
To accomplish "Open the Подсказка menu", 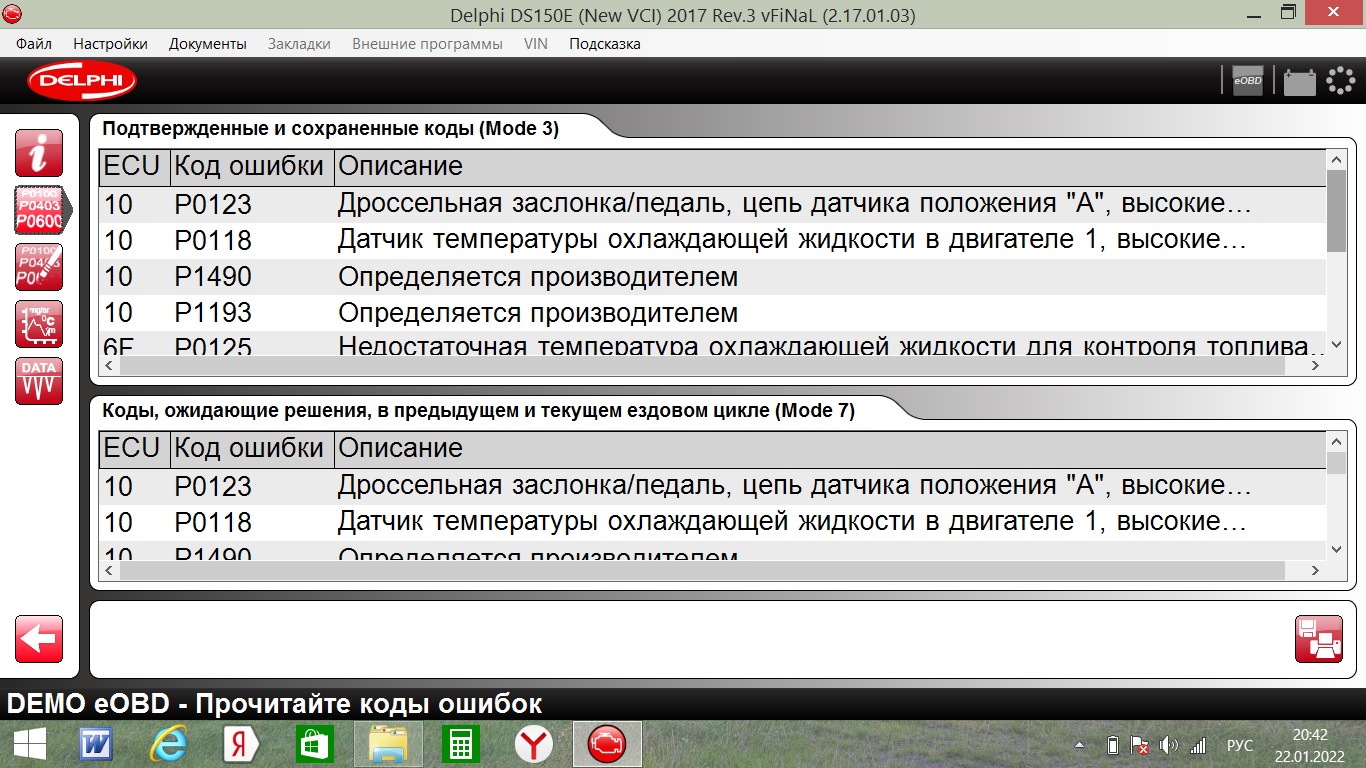I will pyautogui.click(x=604, y=44).
